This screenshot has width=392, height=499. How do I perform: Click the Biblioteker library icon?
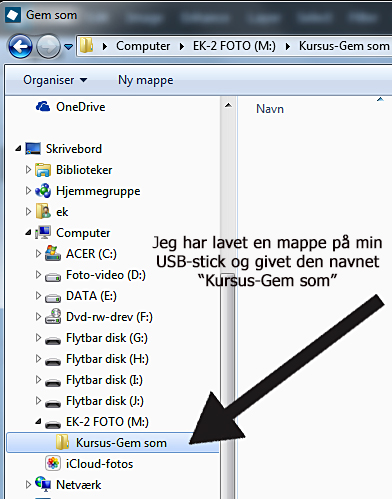[43, 170]
